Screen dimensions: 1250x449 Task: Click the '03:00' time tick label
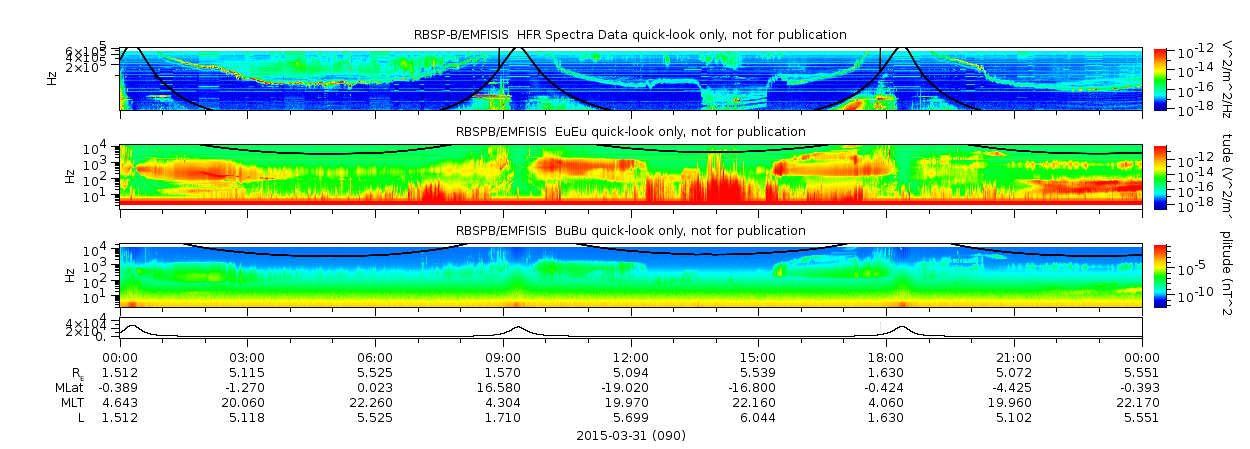pyautogui.click(x=248, y=358)
